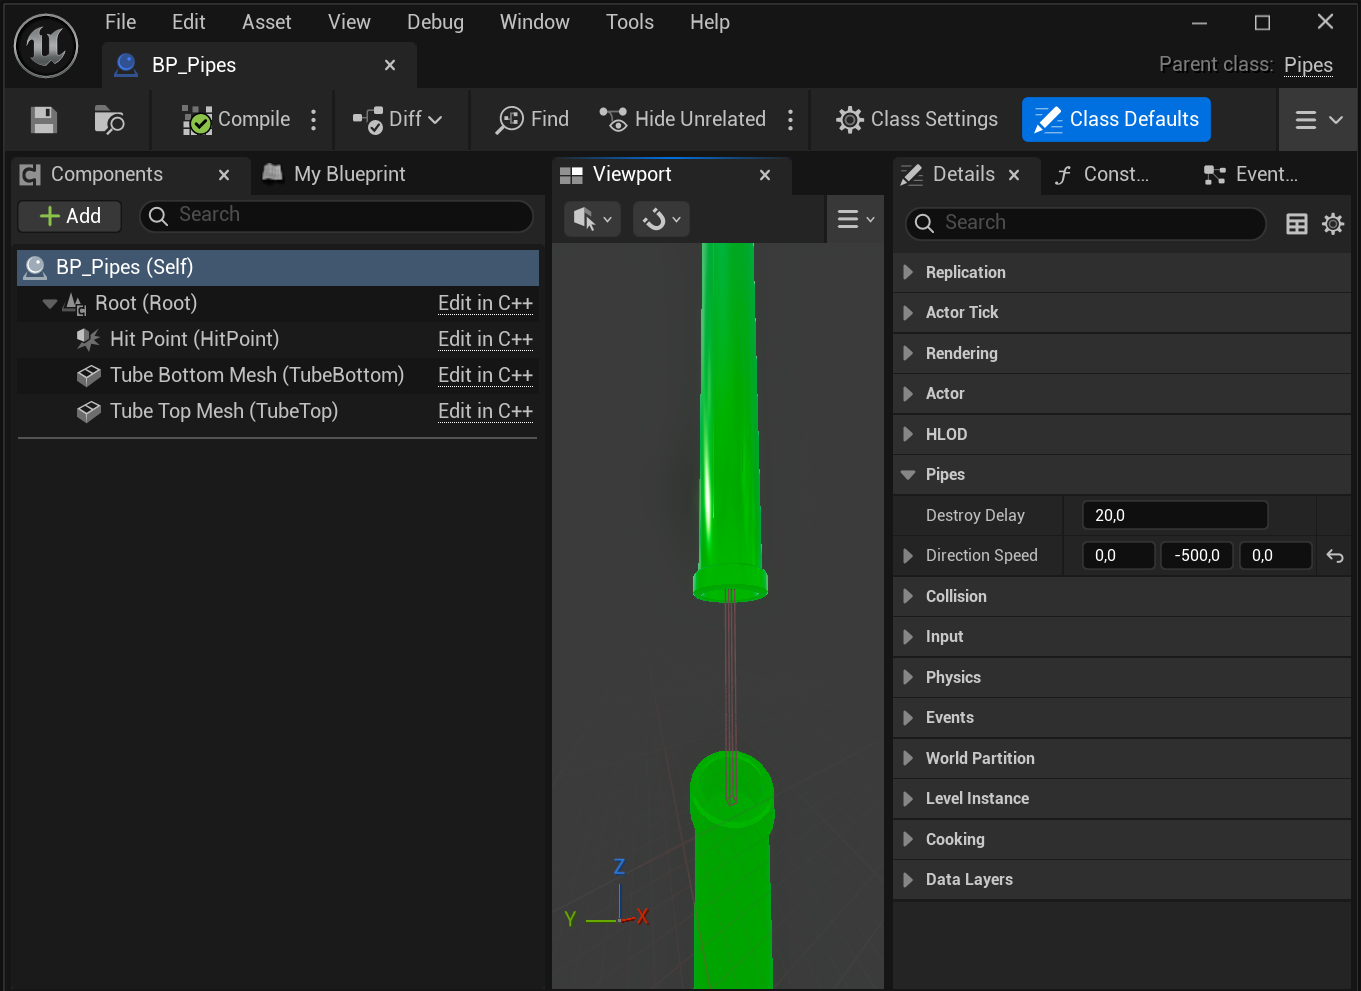This screenshot has width=1361, height=991.
Task: Open the viewport hamburger options menu
Action: point(856,219)
